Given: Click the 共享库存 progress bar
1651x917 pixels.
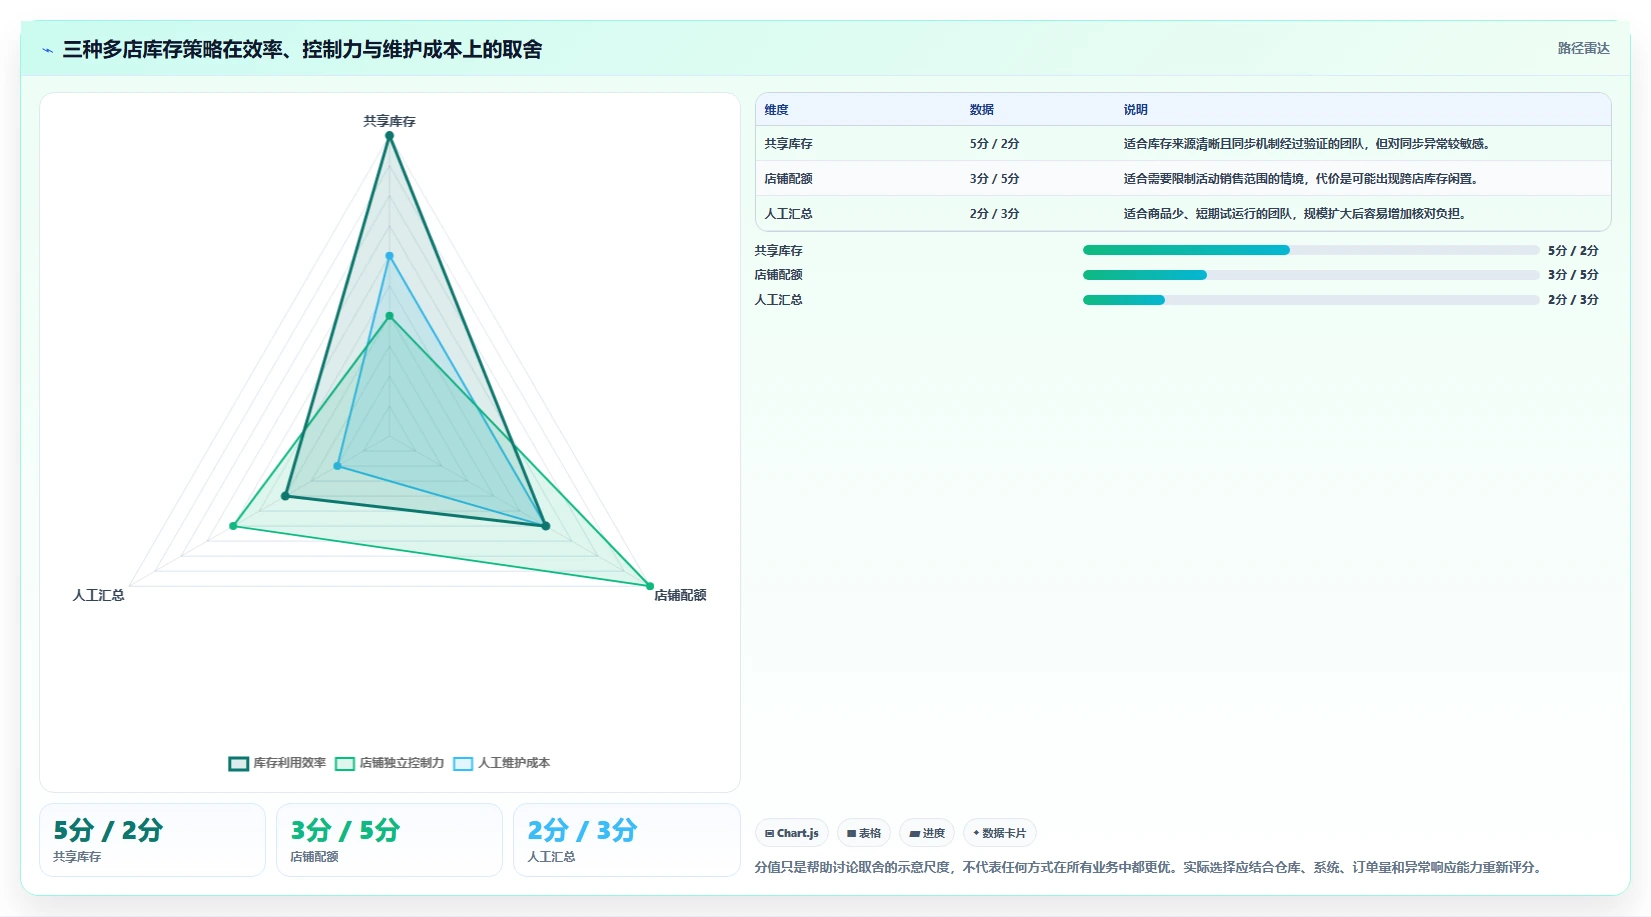Looking at the screenshot, I should point(1311,250).
